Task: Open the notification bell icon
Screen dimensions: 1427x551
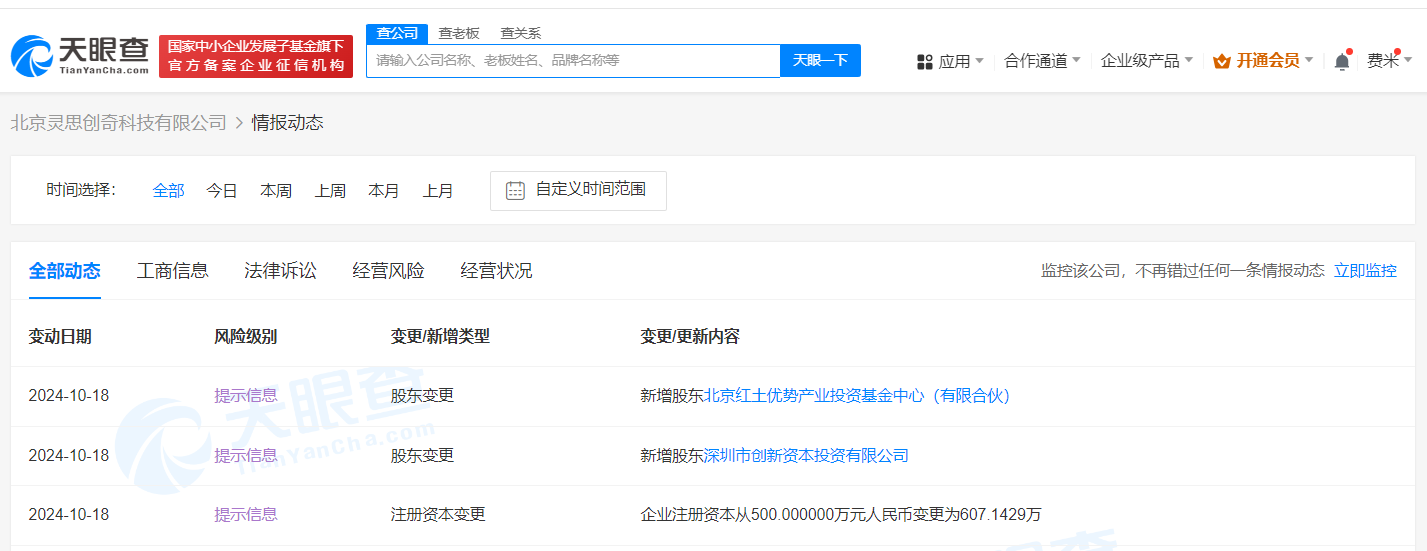Action: pyautogui.click(x=1342, y=61)
